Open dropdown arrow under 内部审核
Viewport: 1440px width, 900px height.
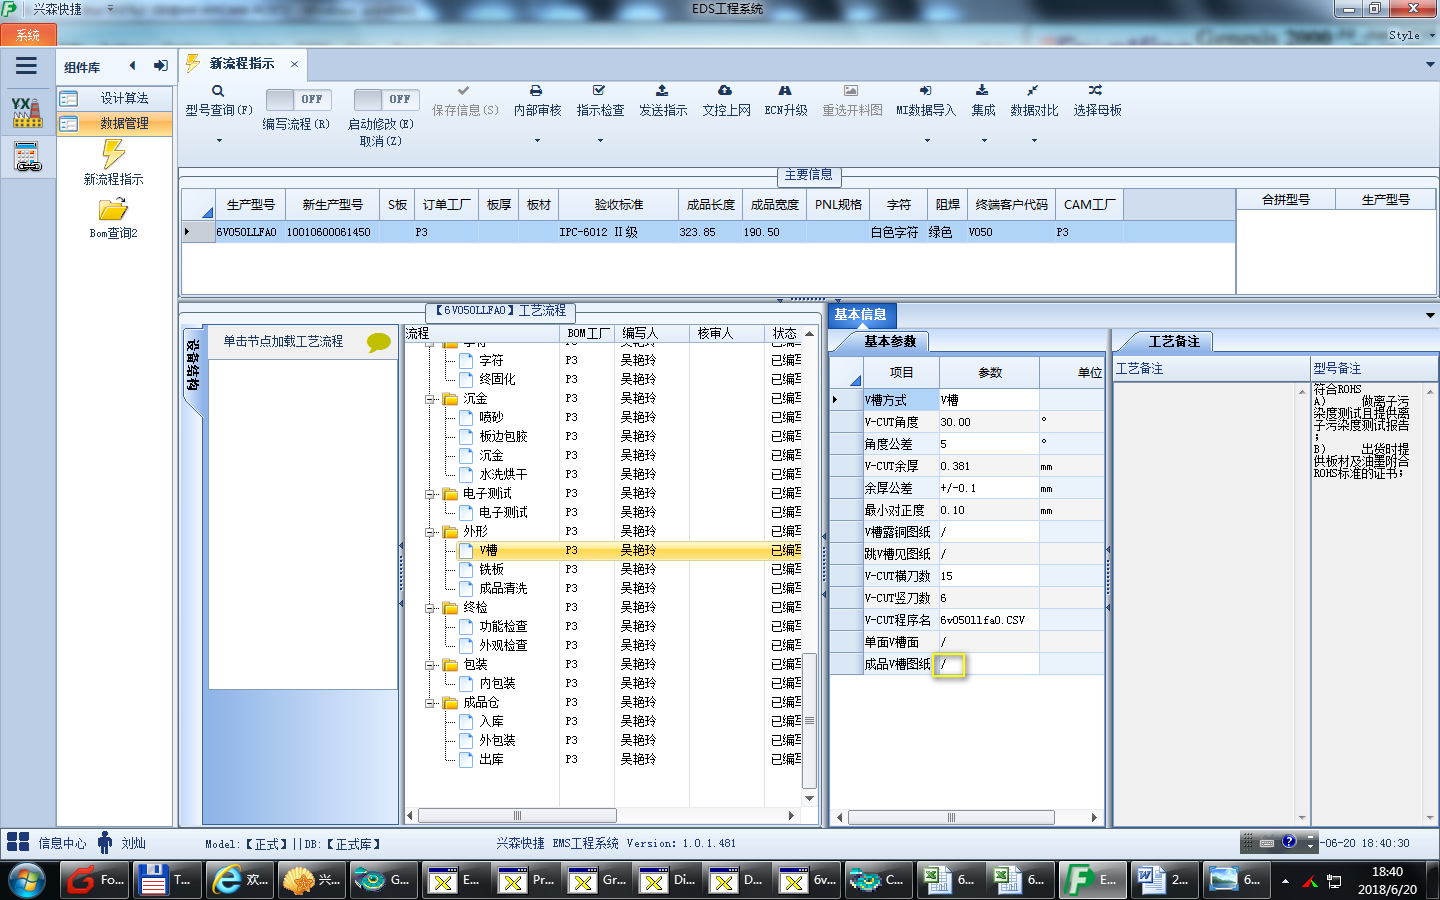pyautogui.click(x=537, y=141)
